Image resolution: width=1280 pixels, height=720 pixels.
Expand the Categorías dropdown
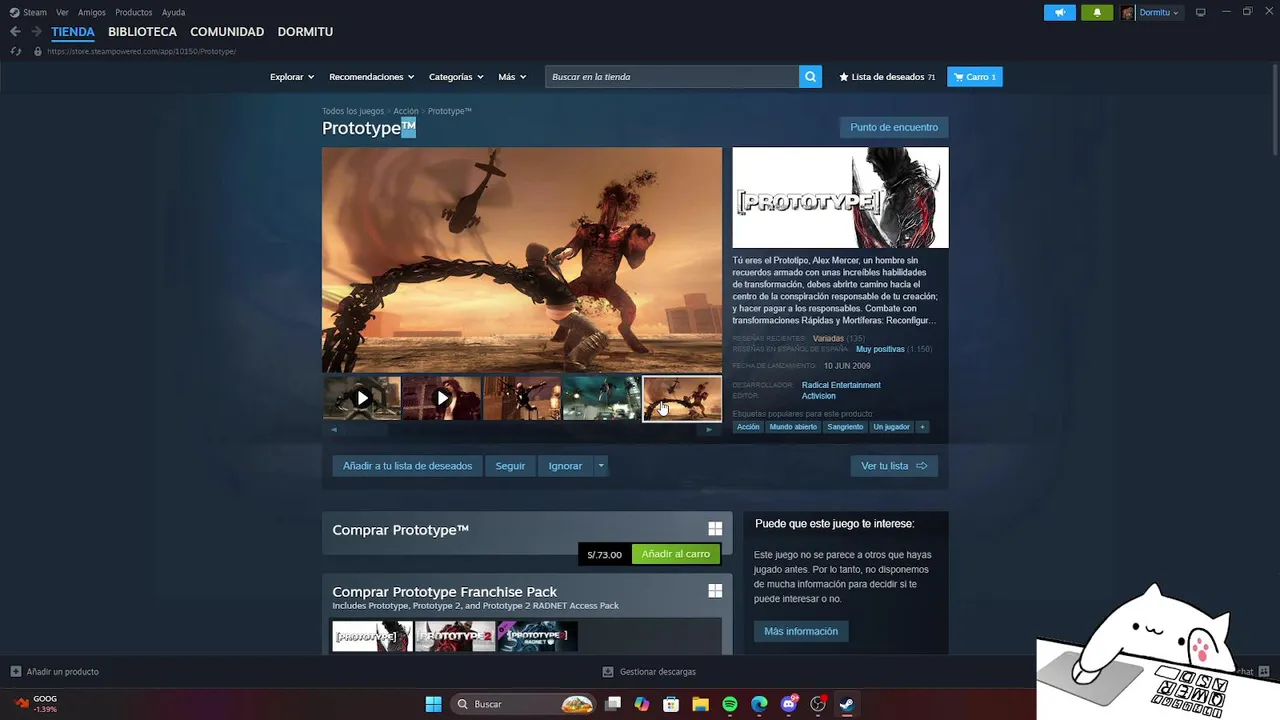pyautogui.click(x=456, y=77)
